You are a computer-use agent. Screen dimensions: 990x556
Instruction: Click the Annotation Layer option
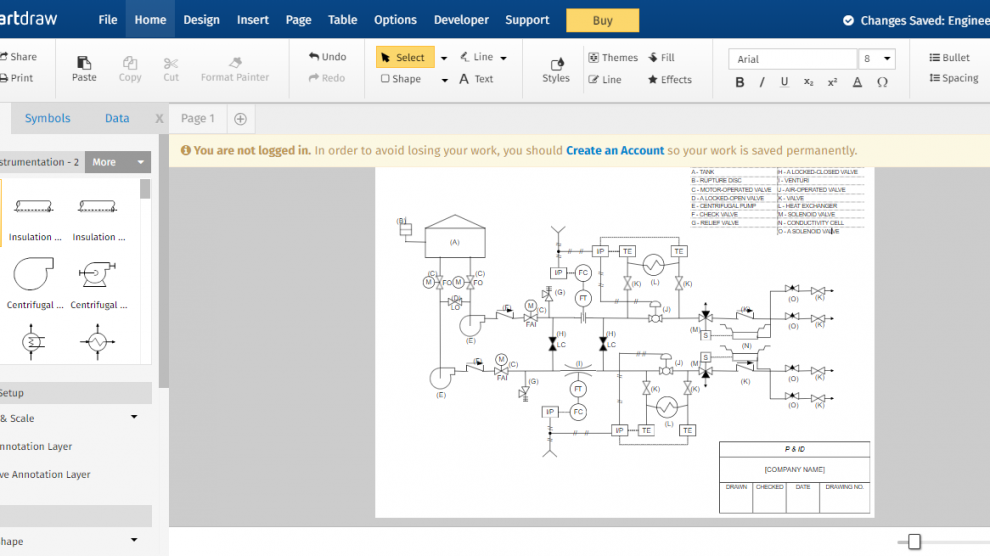point(36,446)
